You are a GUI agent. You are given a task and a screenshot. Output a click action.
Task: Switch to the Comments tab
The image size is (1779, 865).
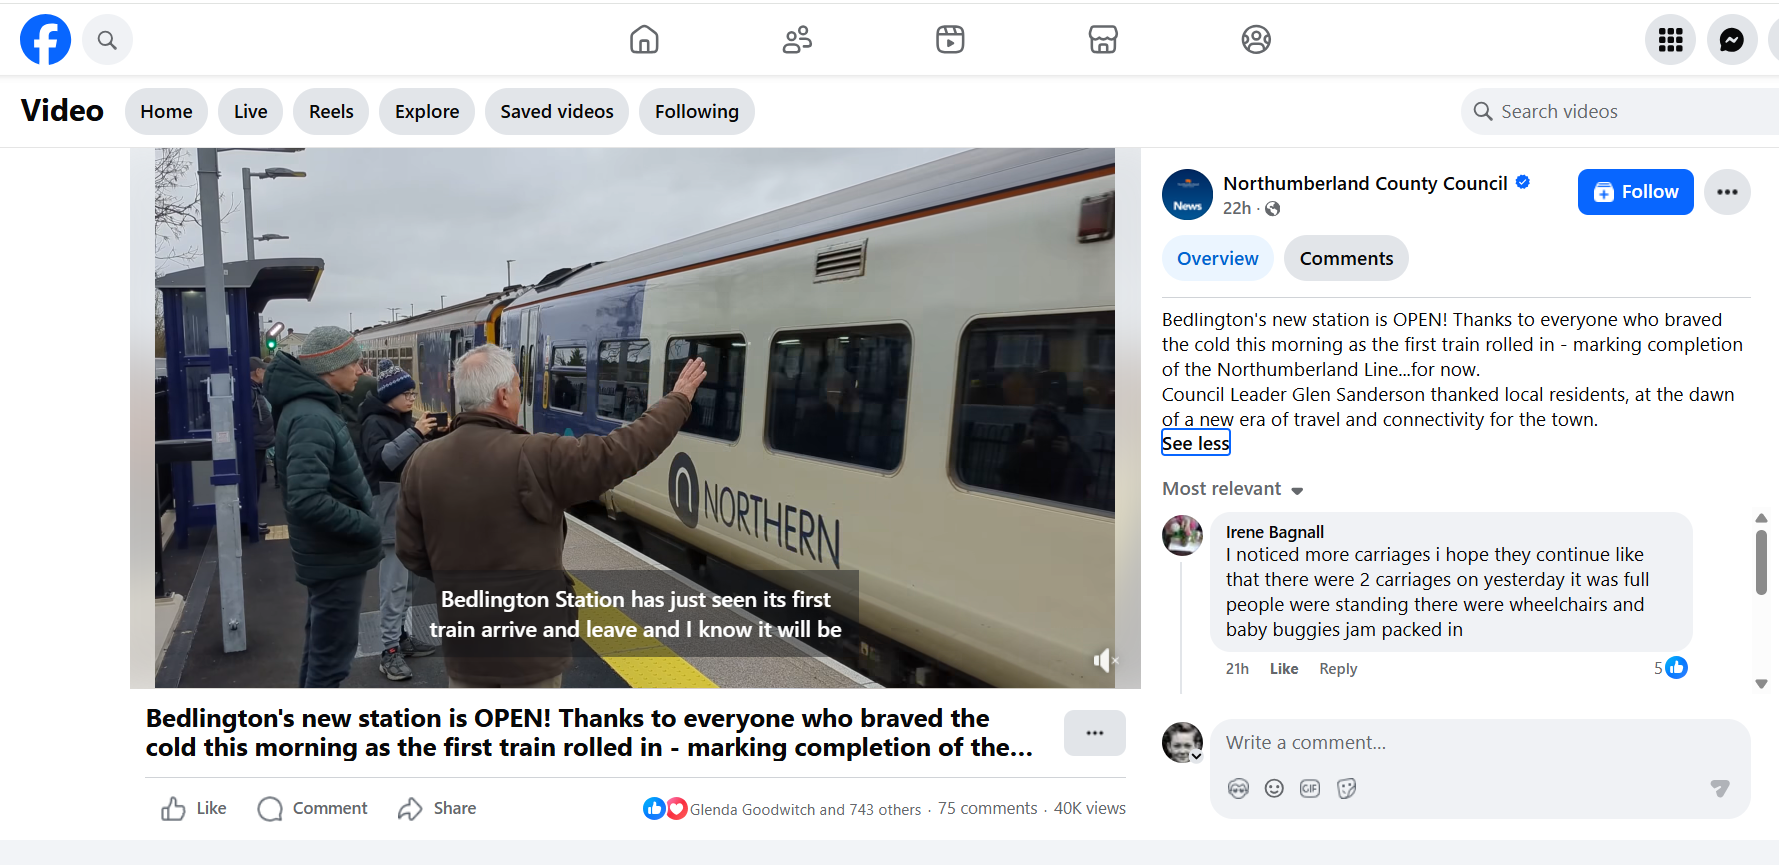pyautogui.click(x=1345, y=259)
